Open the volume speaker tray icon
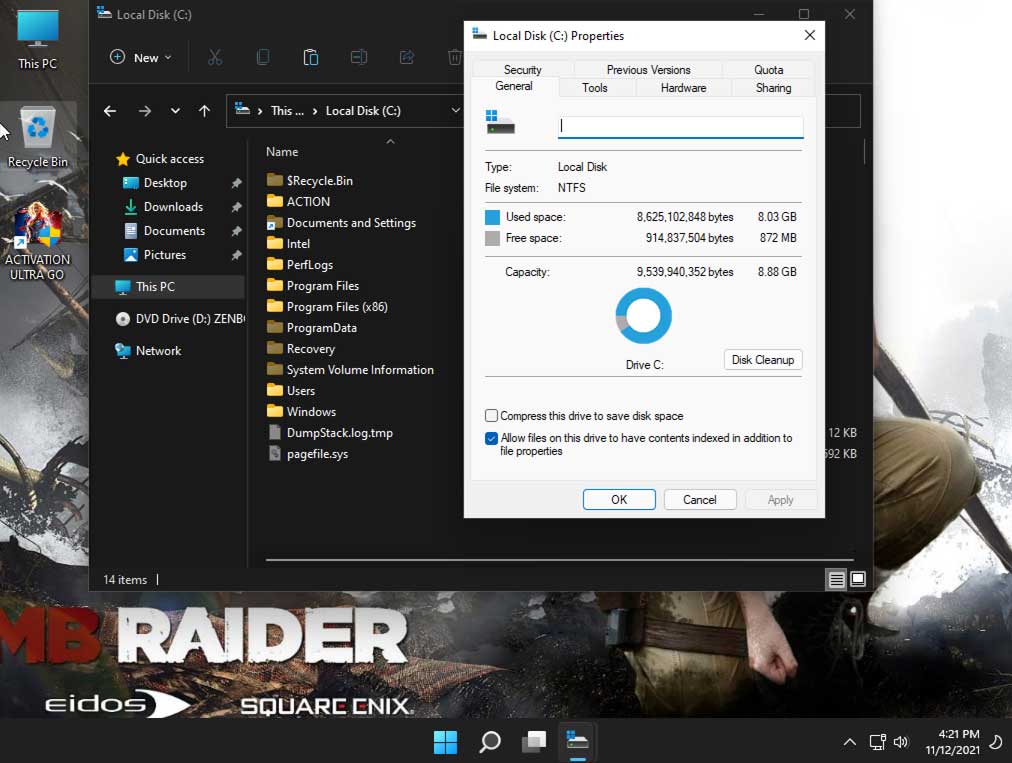The image size is (1012, 763). pyautogui.click(x=901, y=742)
